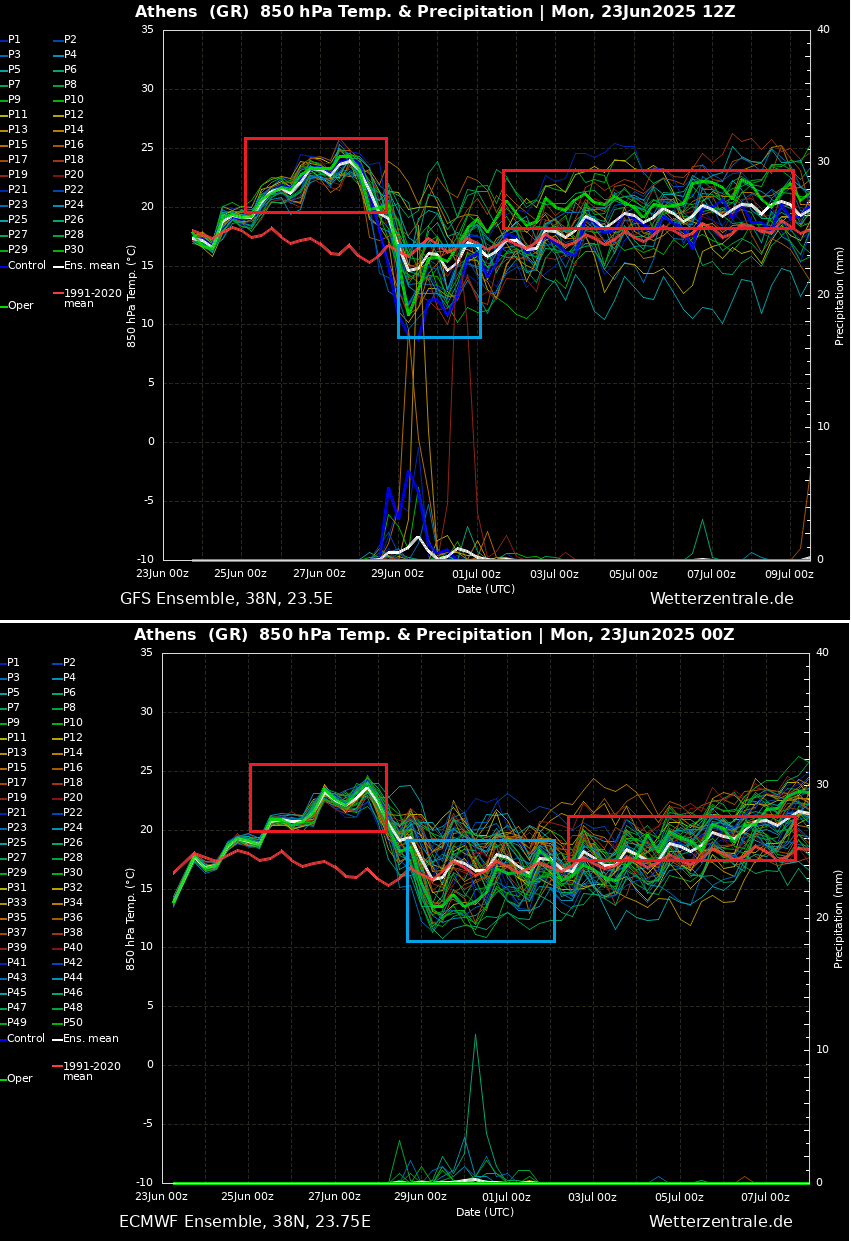
Task: Pick the P47 ensemble member label
Action: tap(18, 1008)
